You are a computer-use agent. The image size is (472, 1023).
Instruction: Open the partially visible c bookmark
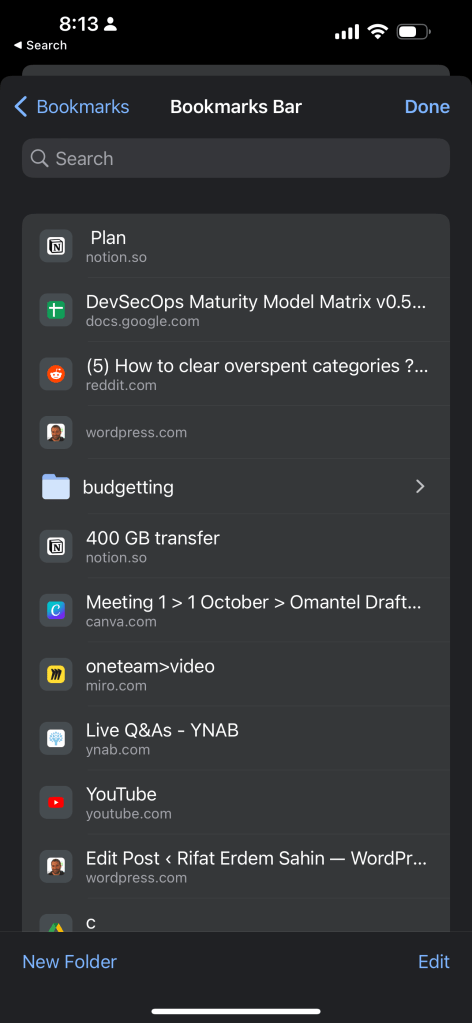pos(236,915)
